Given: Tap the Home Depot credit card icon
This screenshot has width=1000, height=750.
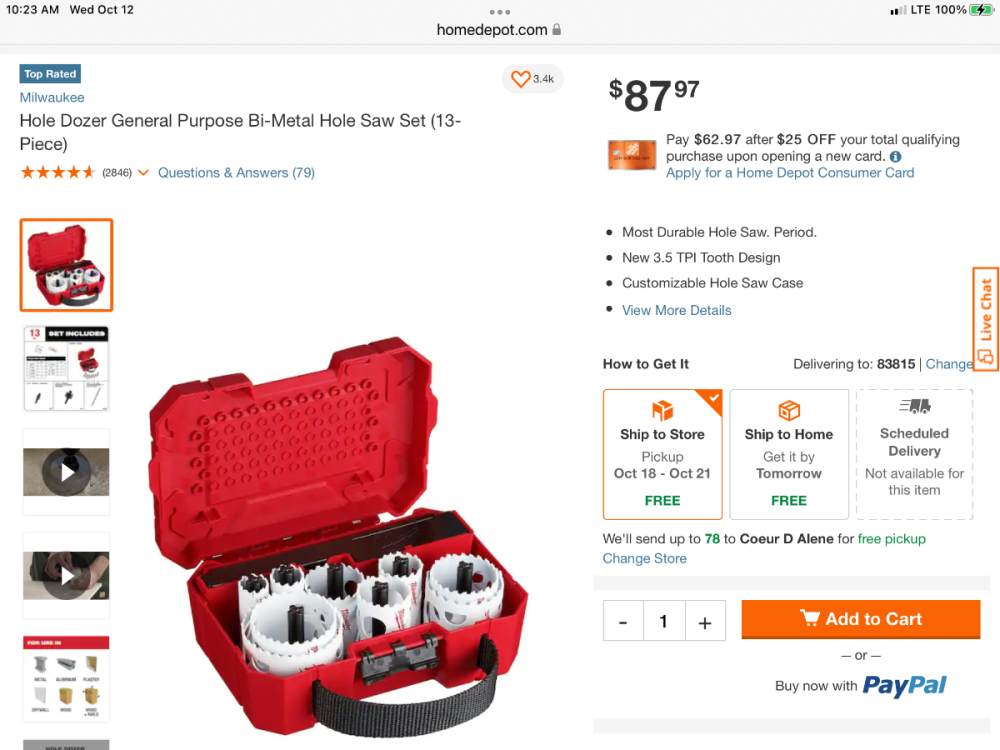Looking at the screenshot, I should 632,156.
